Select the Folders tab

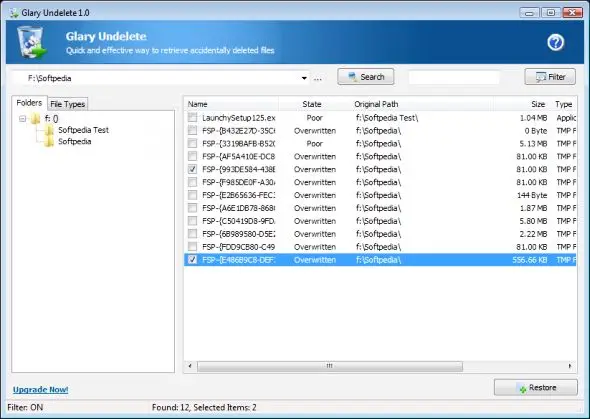(x=29, y=103)
